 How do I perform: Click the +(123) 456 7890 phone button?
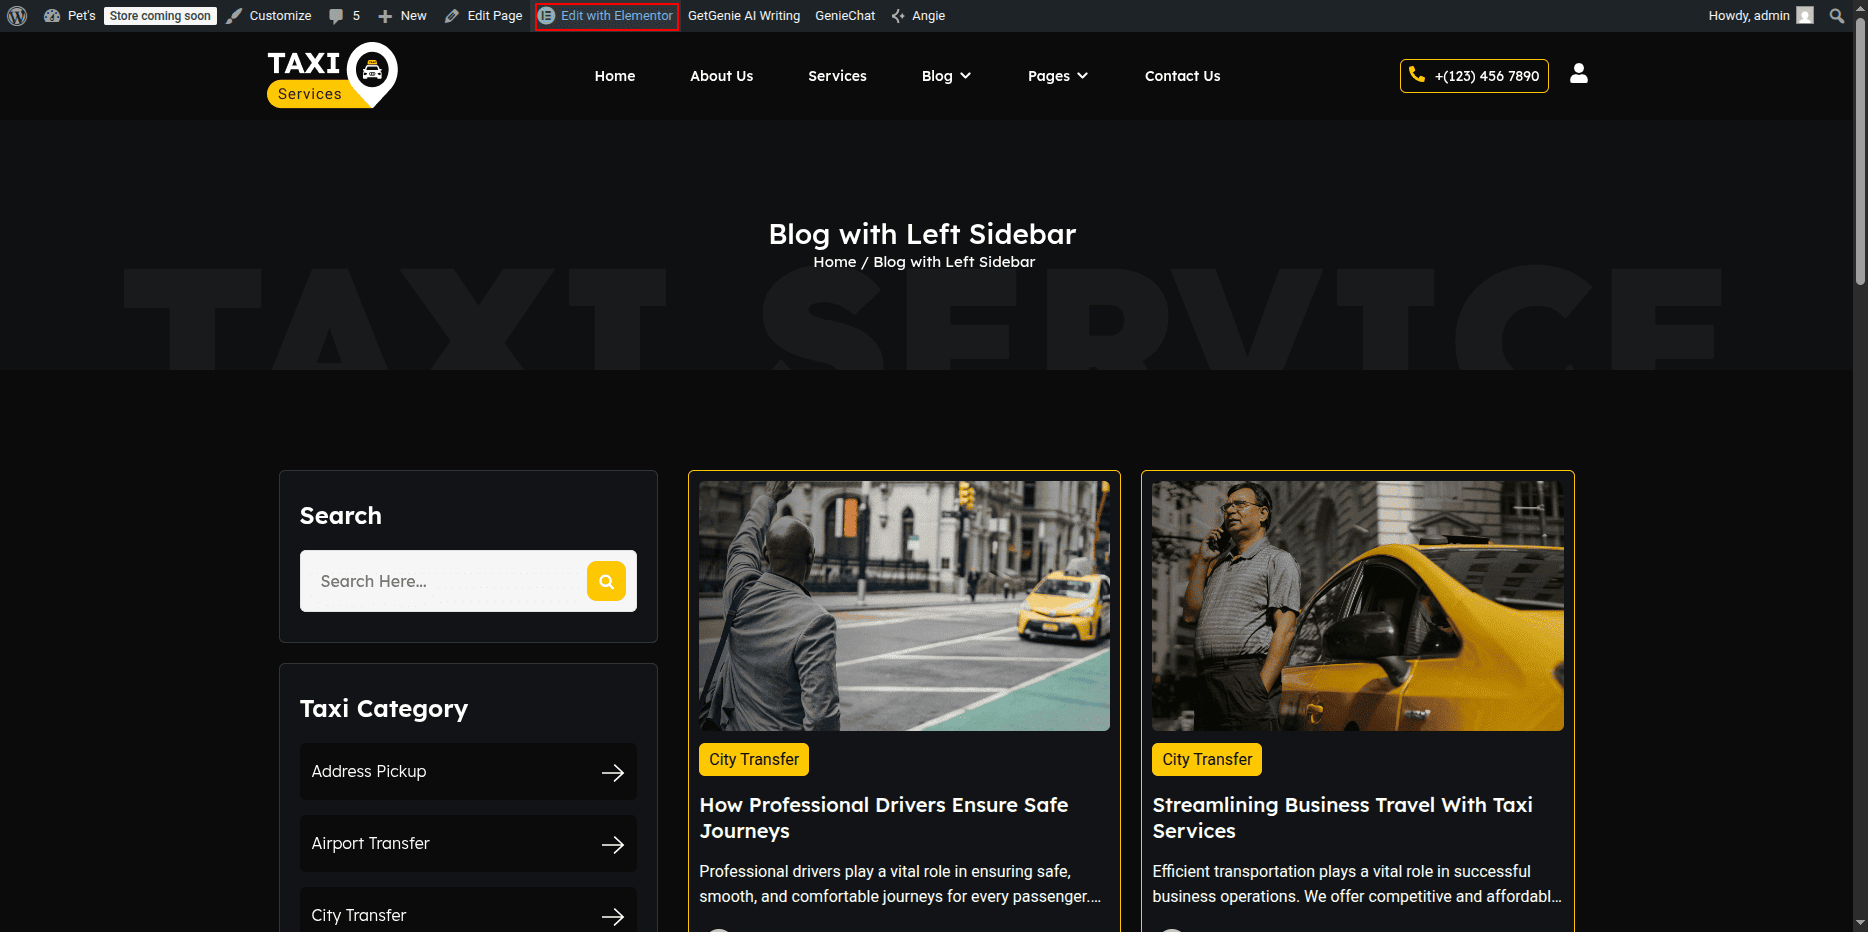click(1474, 76)
